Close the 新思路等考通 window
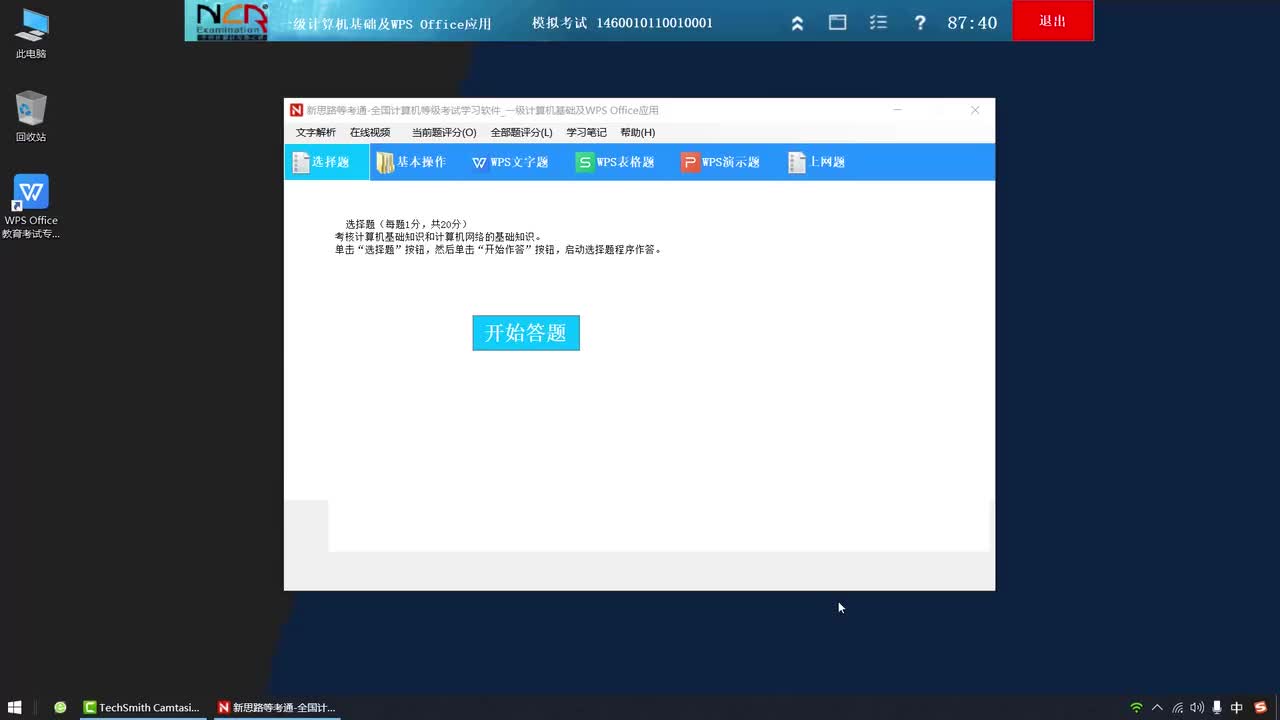 coord(975,110)
